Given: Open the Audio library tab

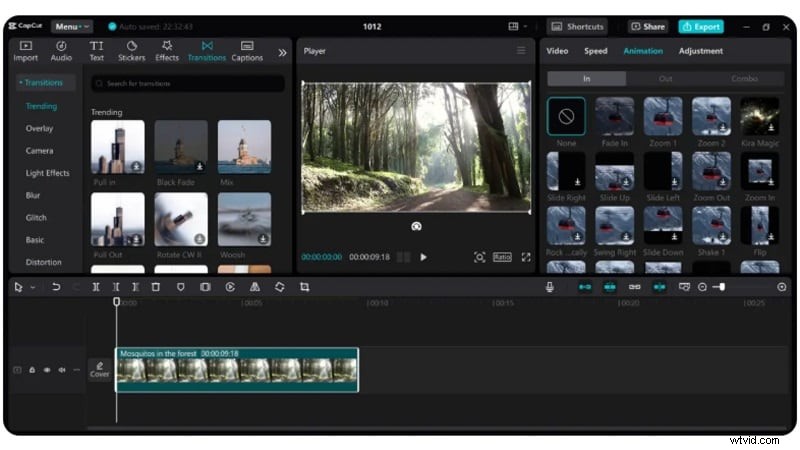Looking at the screenshot, I should [x=61, y=51].
